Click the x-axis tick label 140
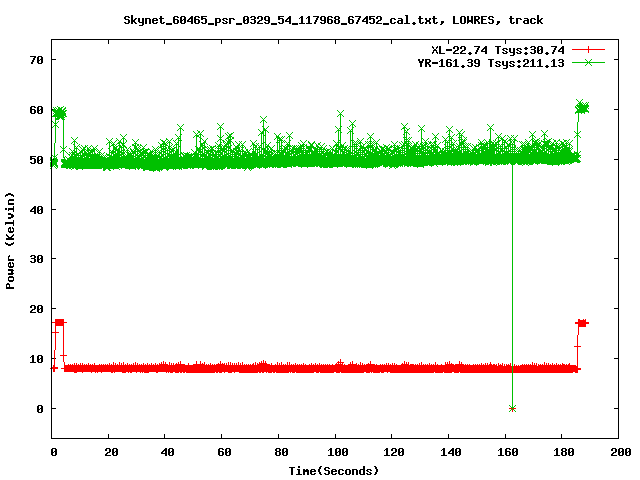640x480 pixels. pos(451,452)
